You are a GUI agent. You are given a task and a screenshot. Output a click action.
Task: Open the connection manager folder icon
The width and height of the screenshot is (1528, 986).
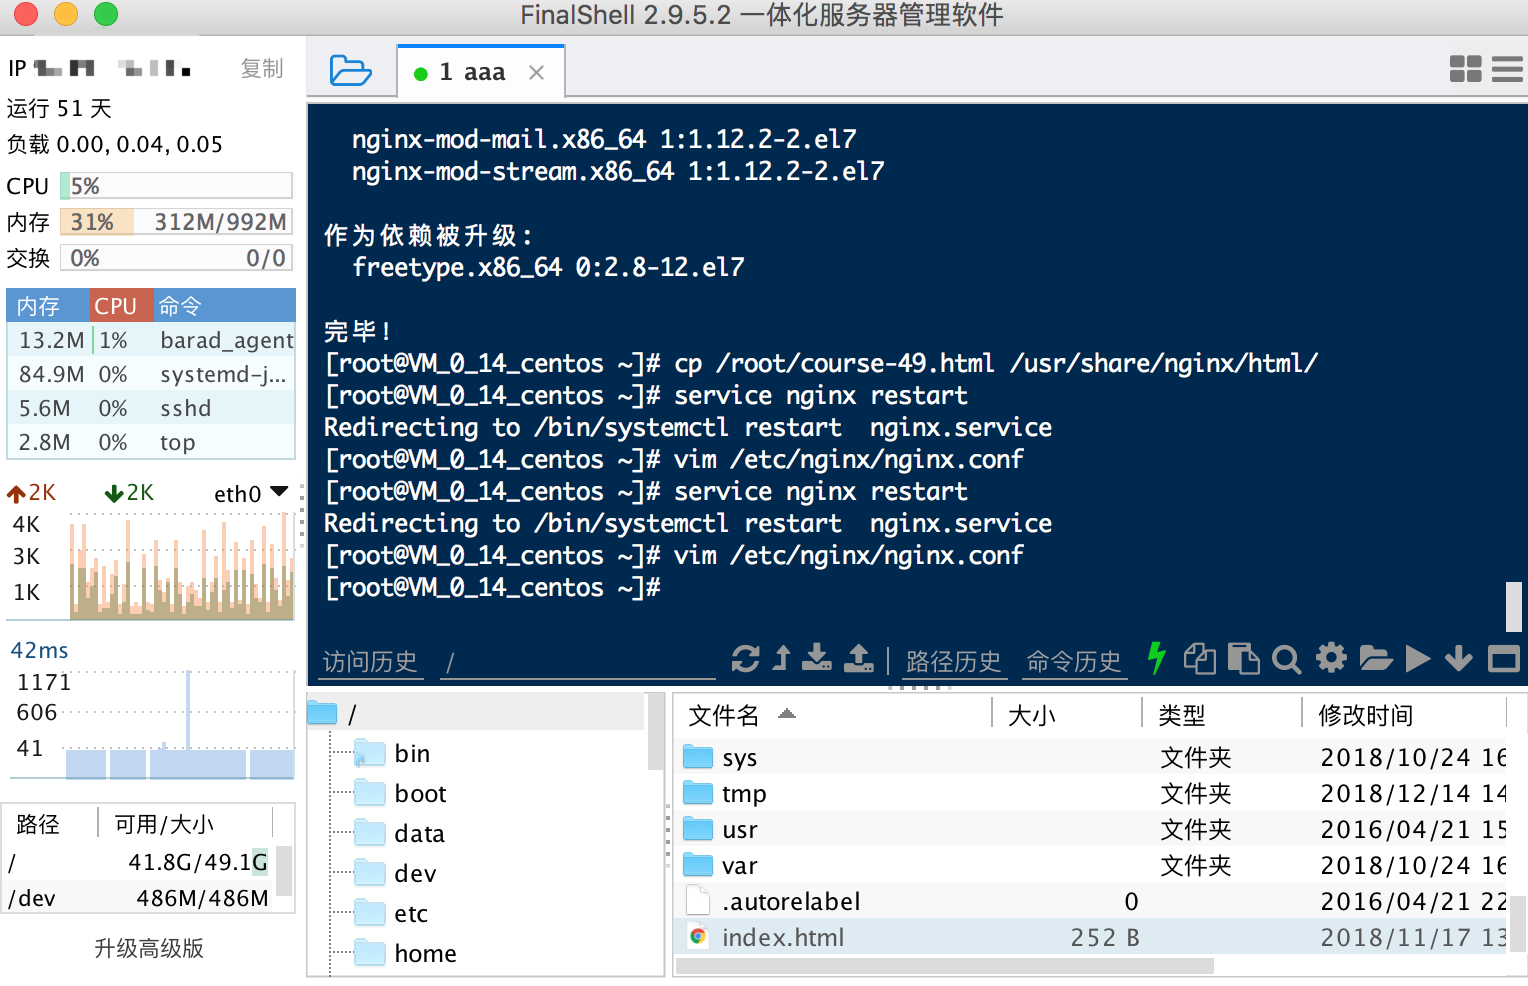pyautogui.click(x=350, y=70)
